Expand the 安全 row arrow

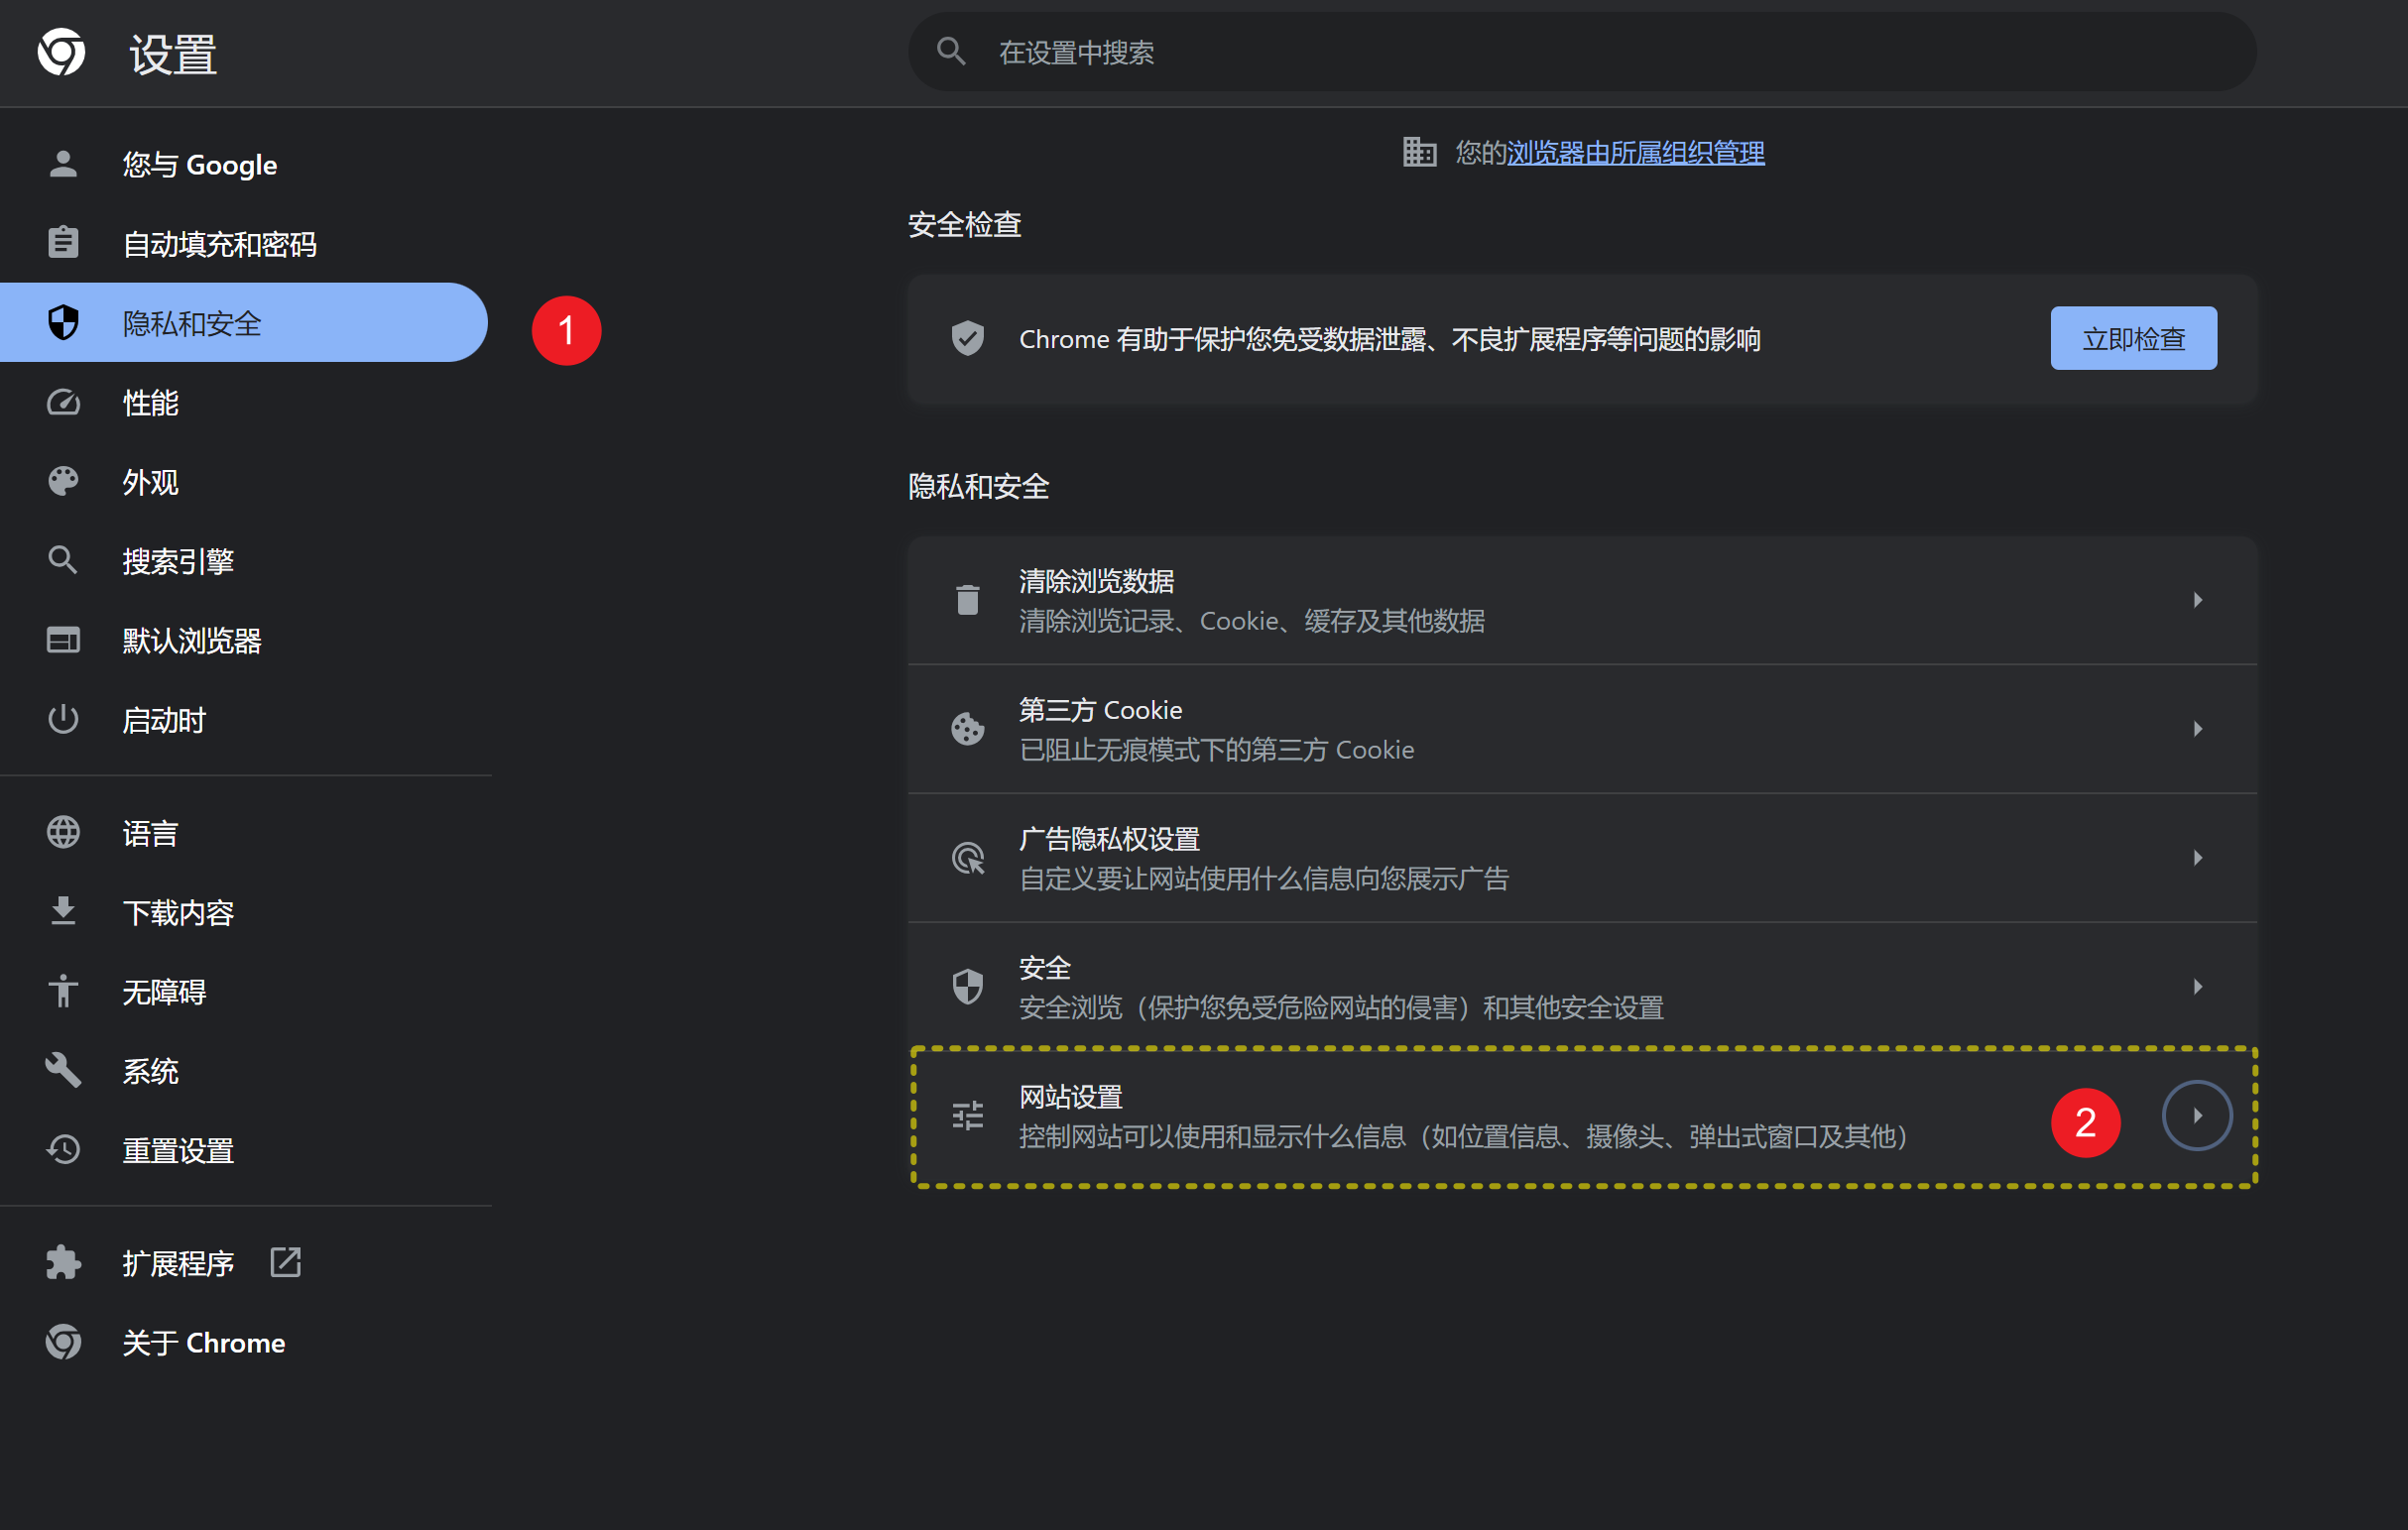(x=2197, y=987)
